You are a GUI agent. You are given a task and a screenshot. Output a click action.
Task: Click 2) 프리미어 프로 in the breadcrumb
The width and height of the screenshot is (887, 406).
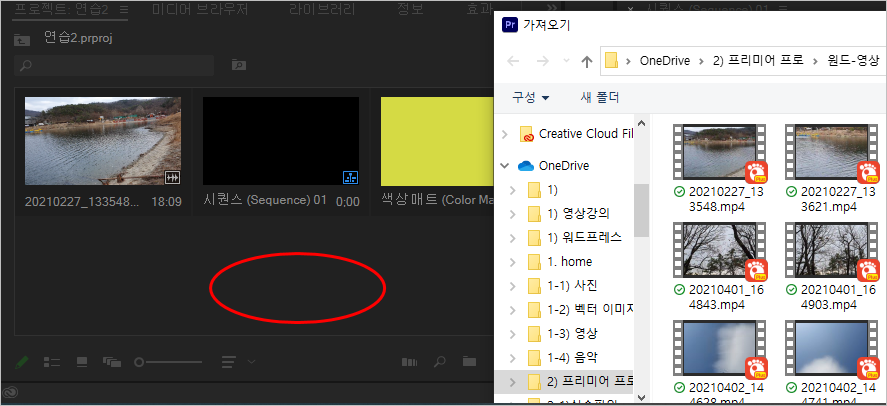(758, 61)
